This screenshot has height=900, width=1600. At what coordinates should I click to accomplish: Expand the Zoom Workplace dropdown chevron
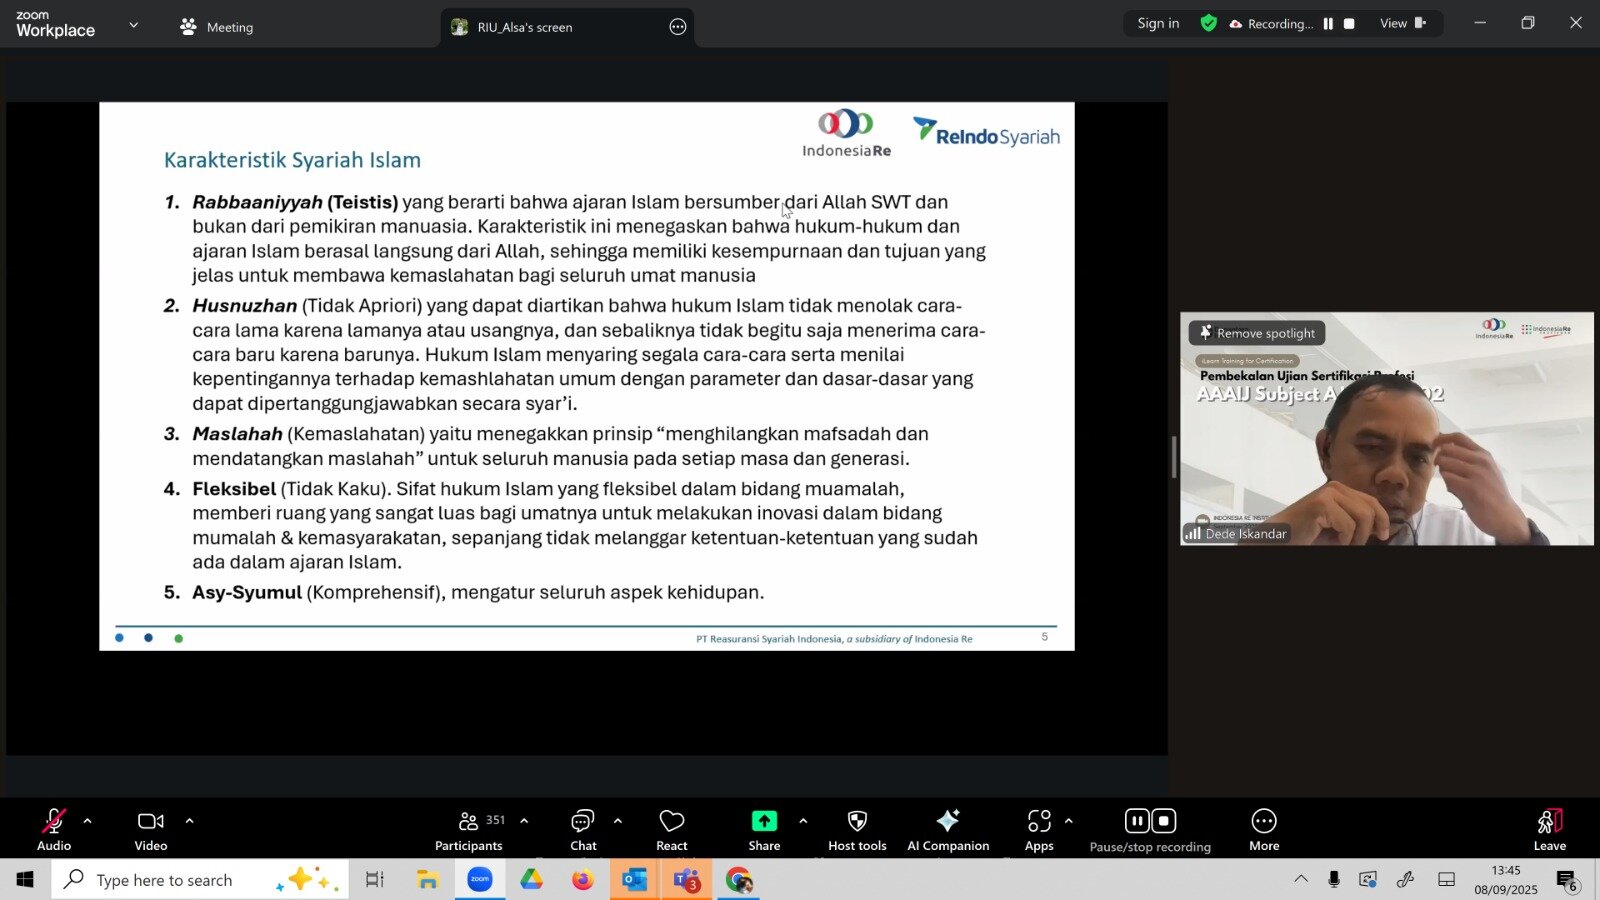click(x=134, y=25)
